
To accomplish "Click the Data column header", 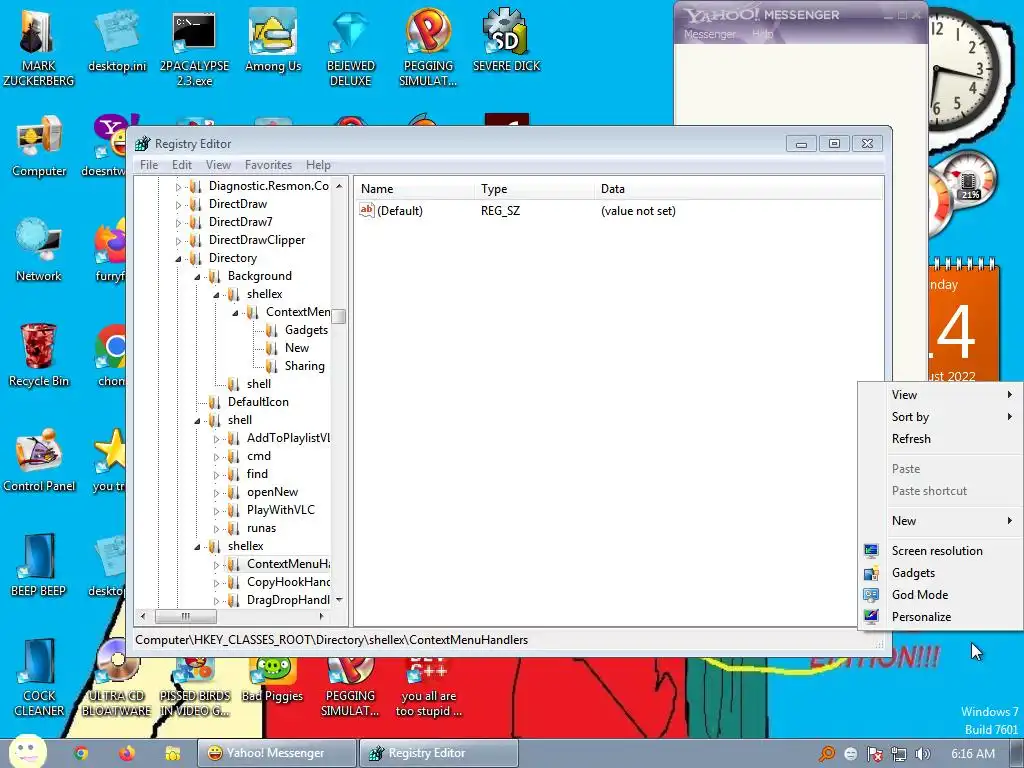I will point(739,189).
